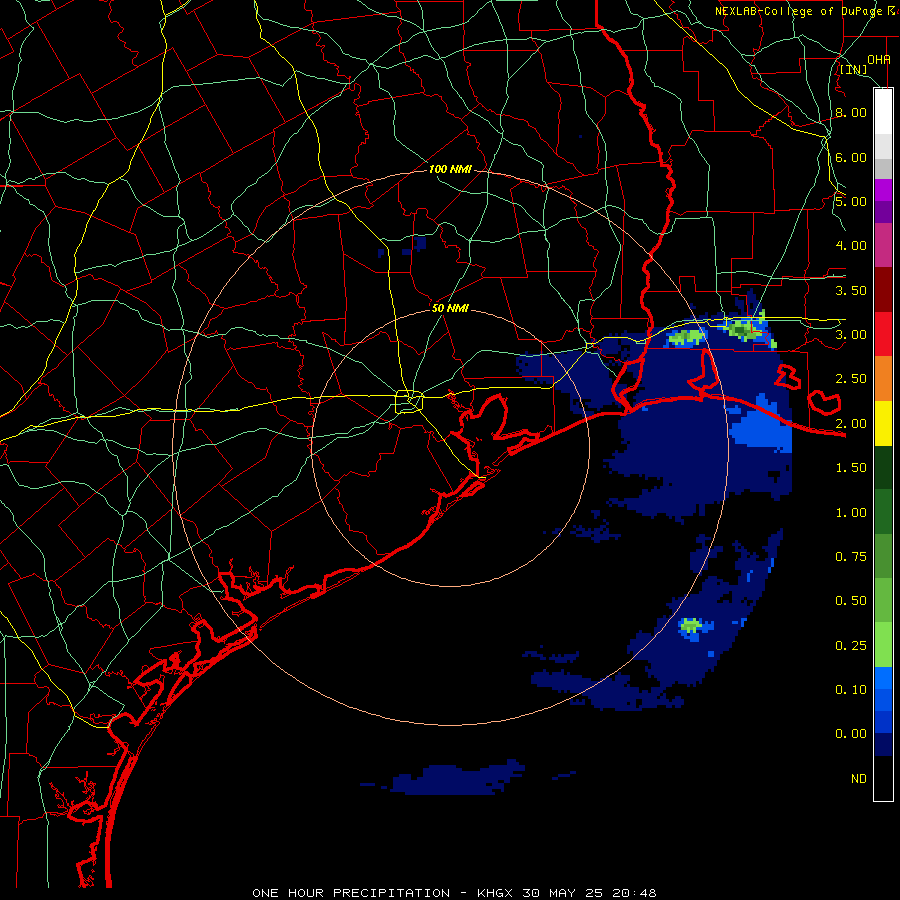The image size is (900, 900).
Task: Select the orange legend swatch near 2.50
Action: (883, 379)
